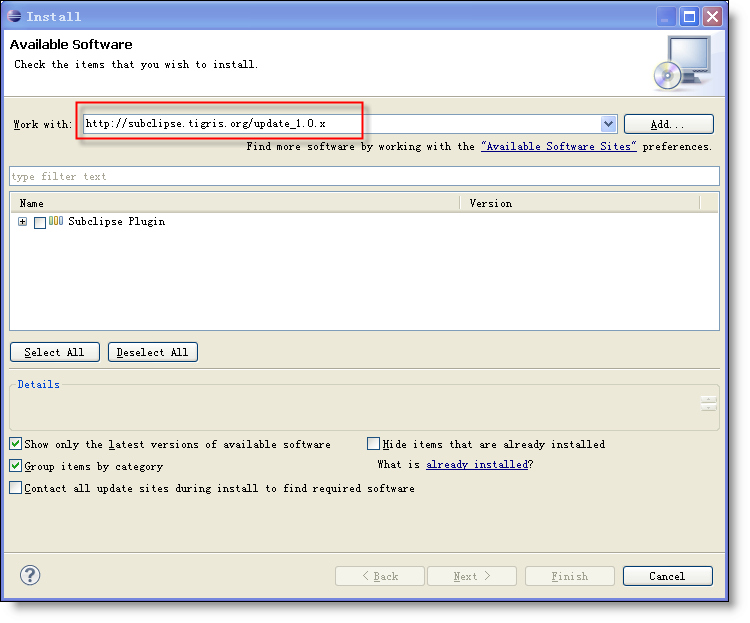Minimize the Install dialog window
This screenshot has height=623, width=750.
point(667,16)
